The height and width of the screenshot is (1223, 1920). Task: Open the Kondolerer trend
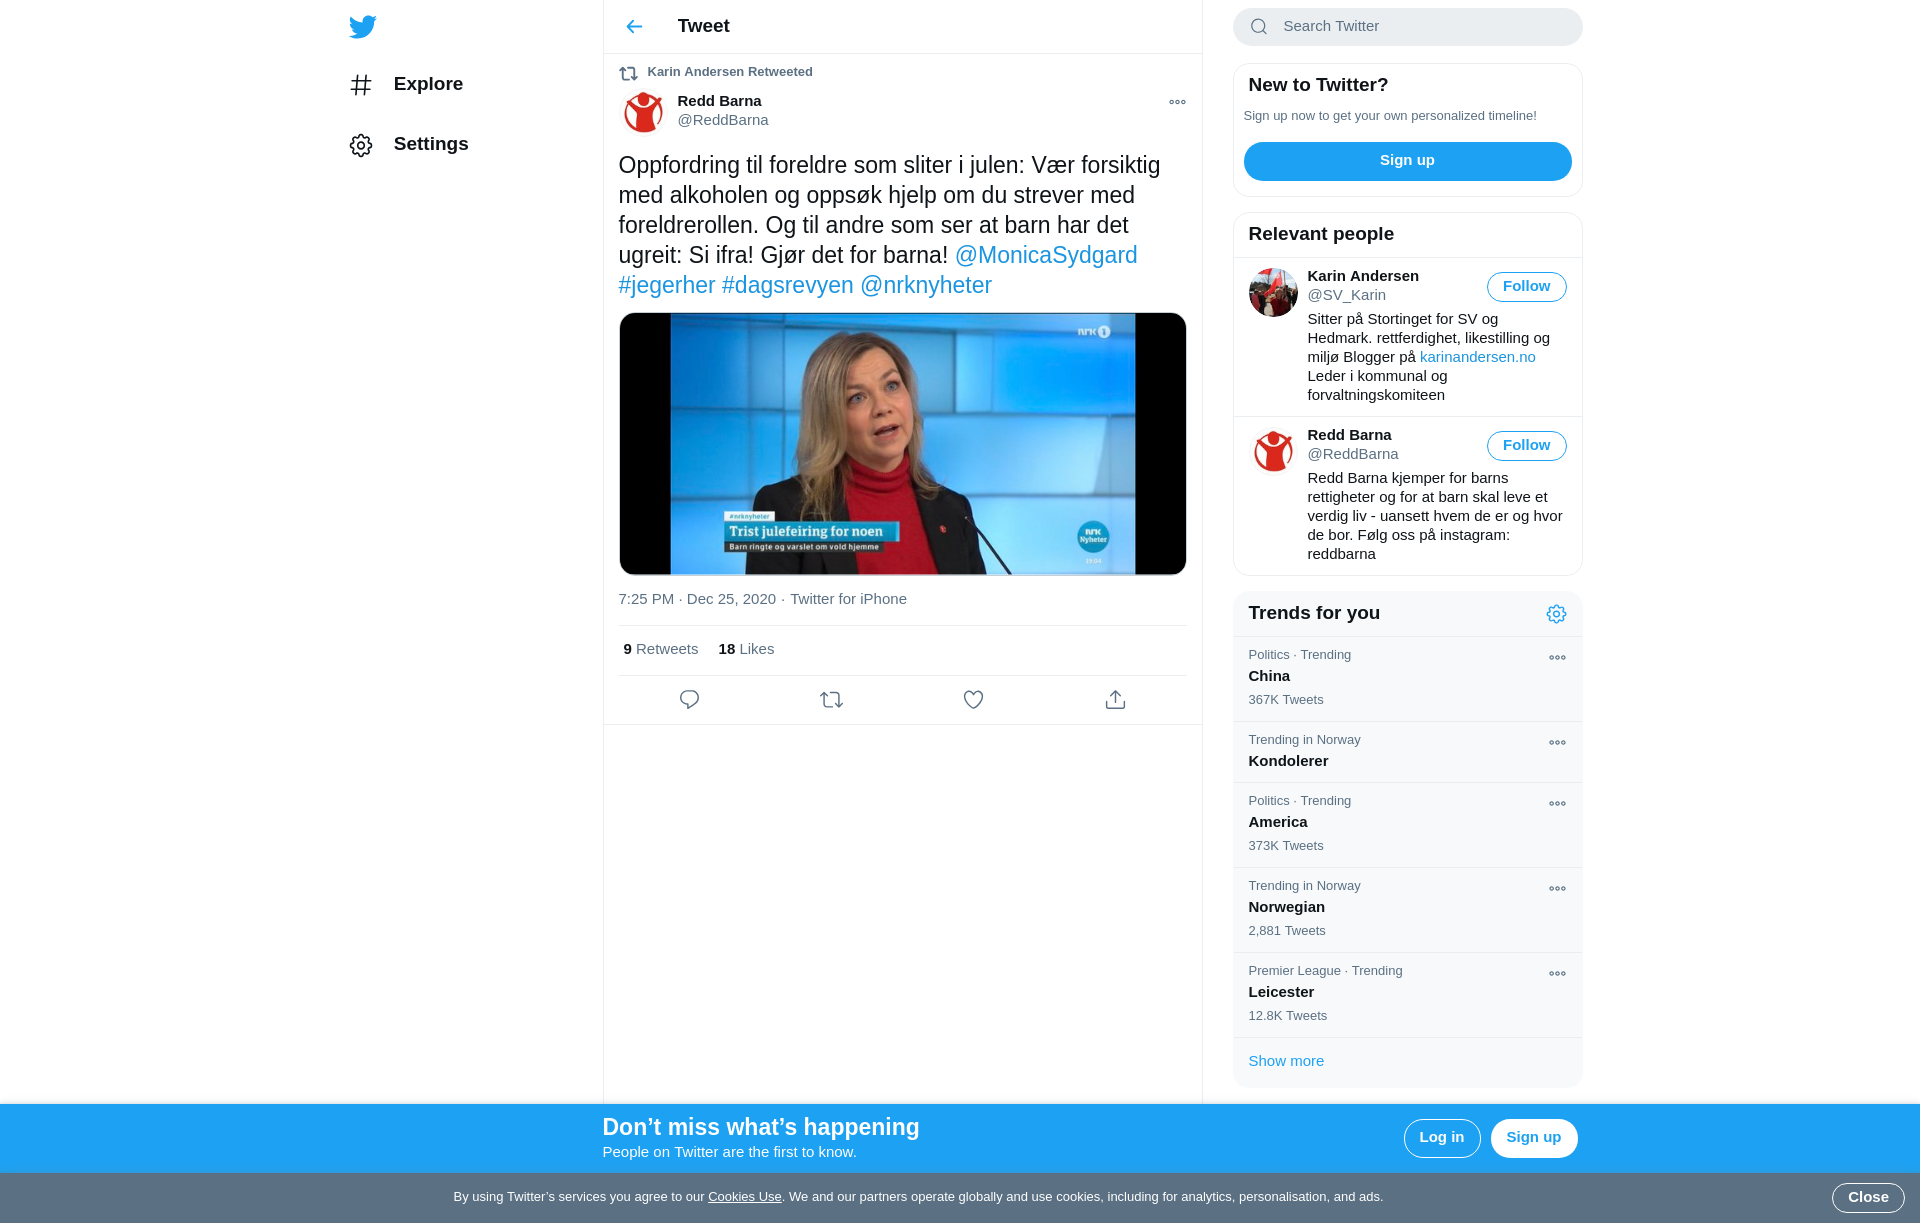click(1407, 752)
